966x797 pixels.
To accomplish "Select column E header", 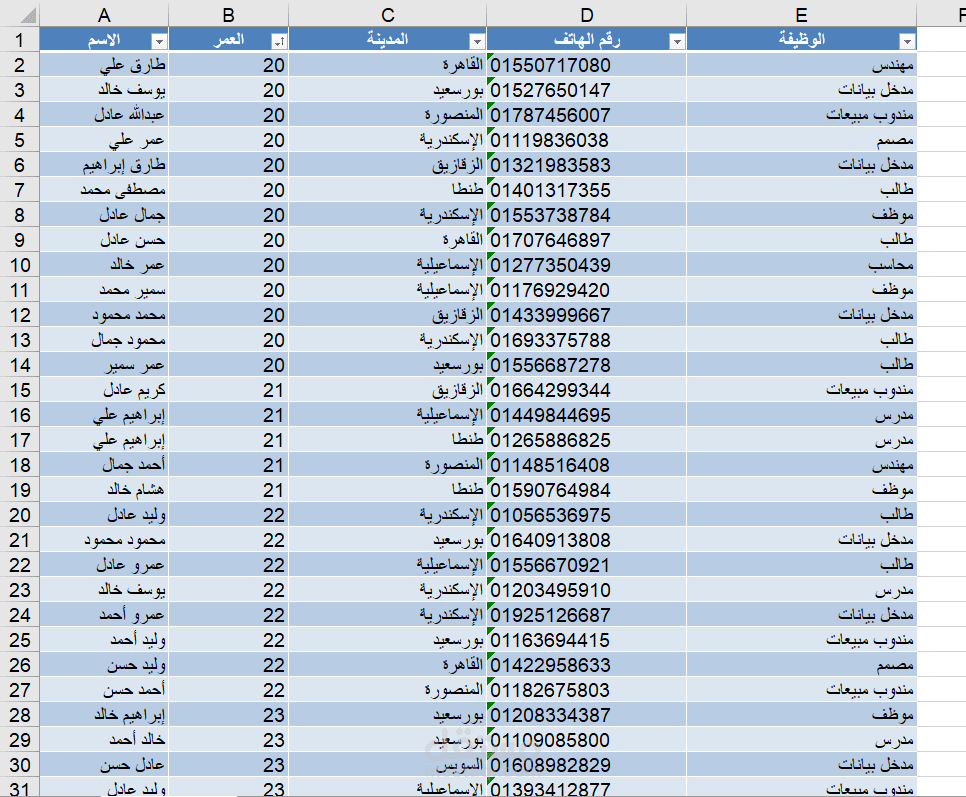I will tap(801, 15).
